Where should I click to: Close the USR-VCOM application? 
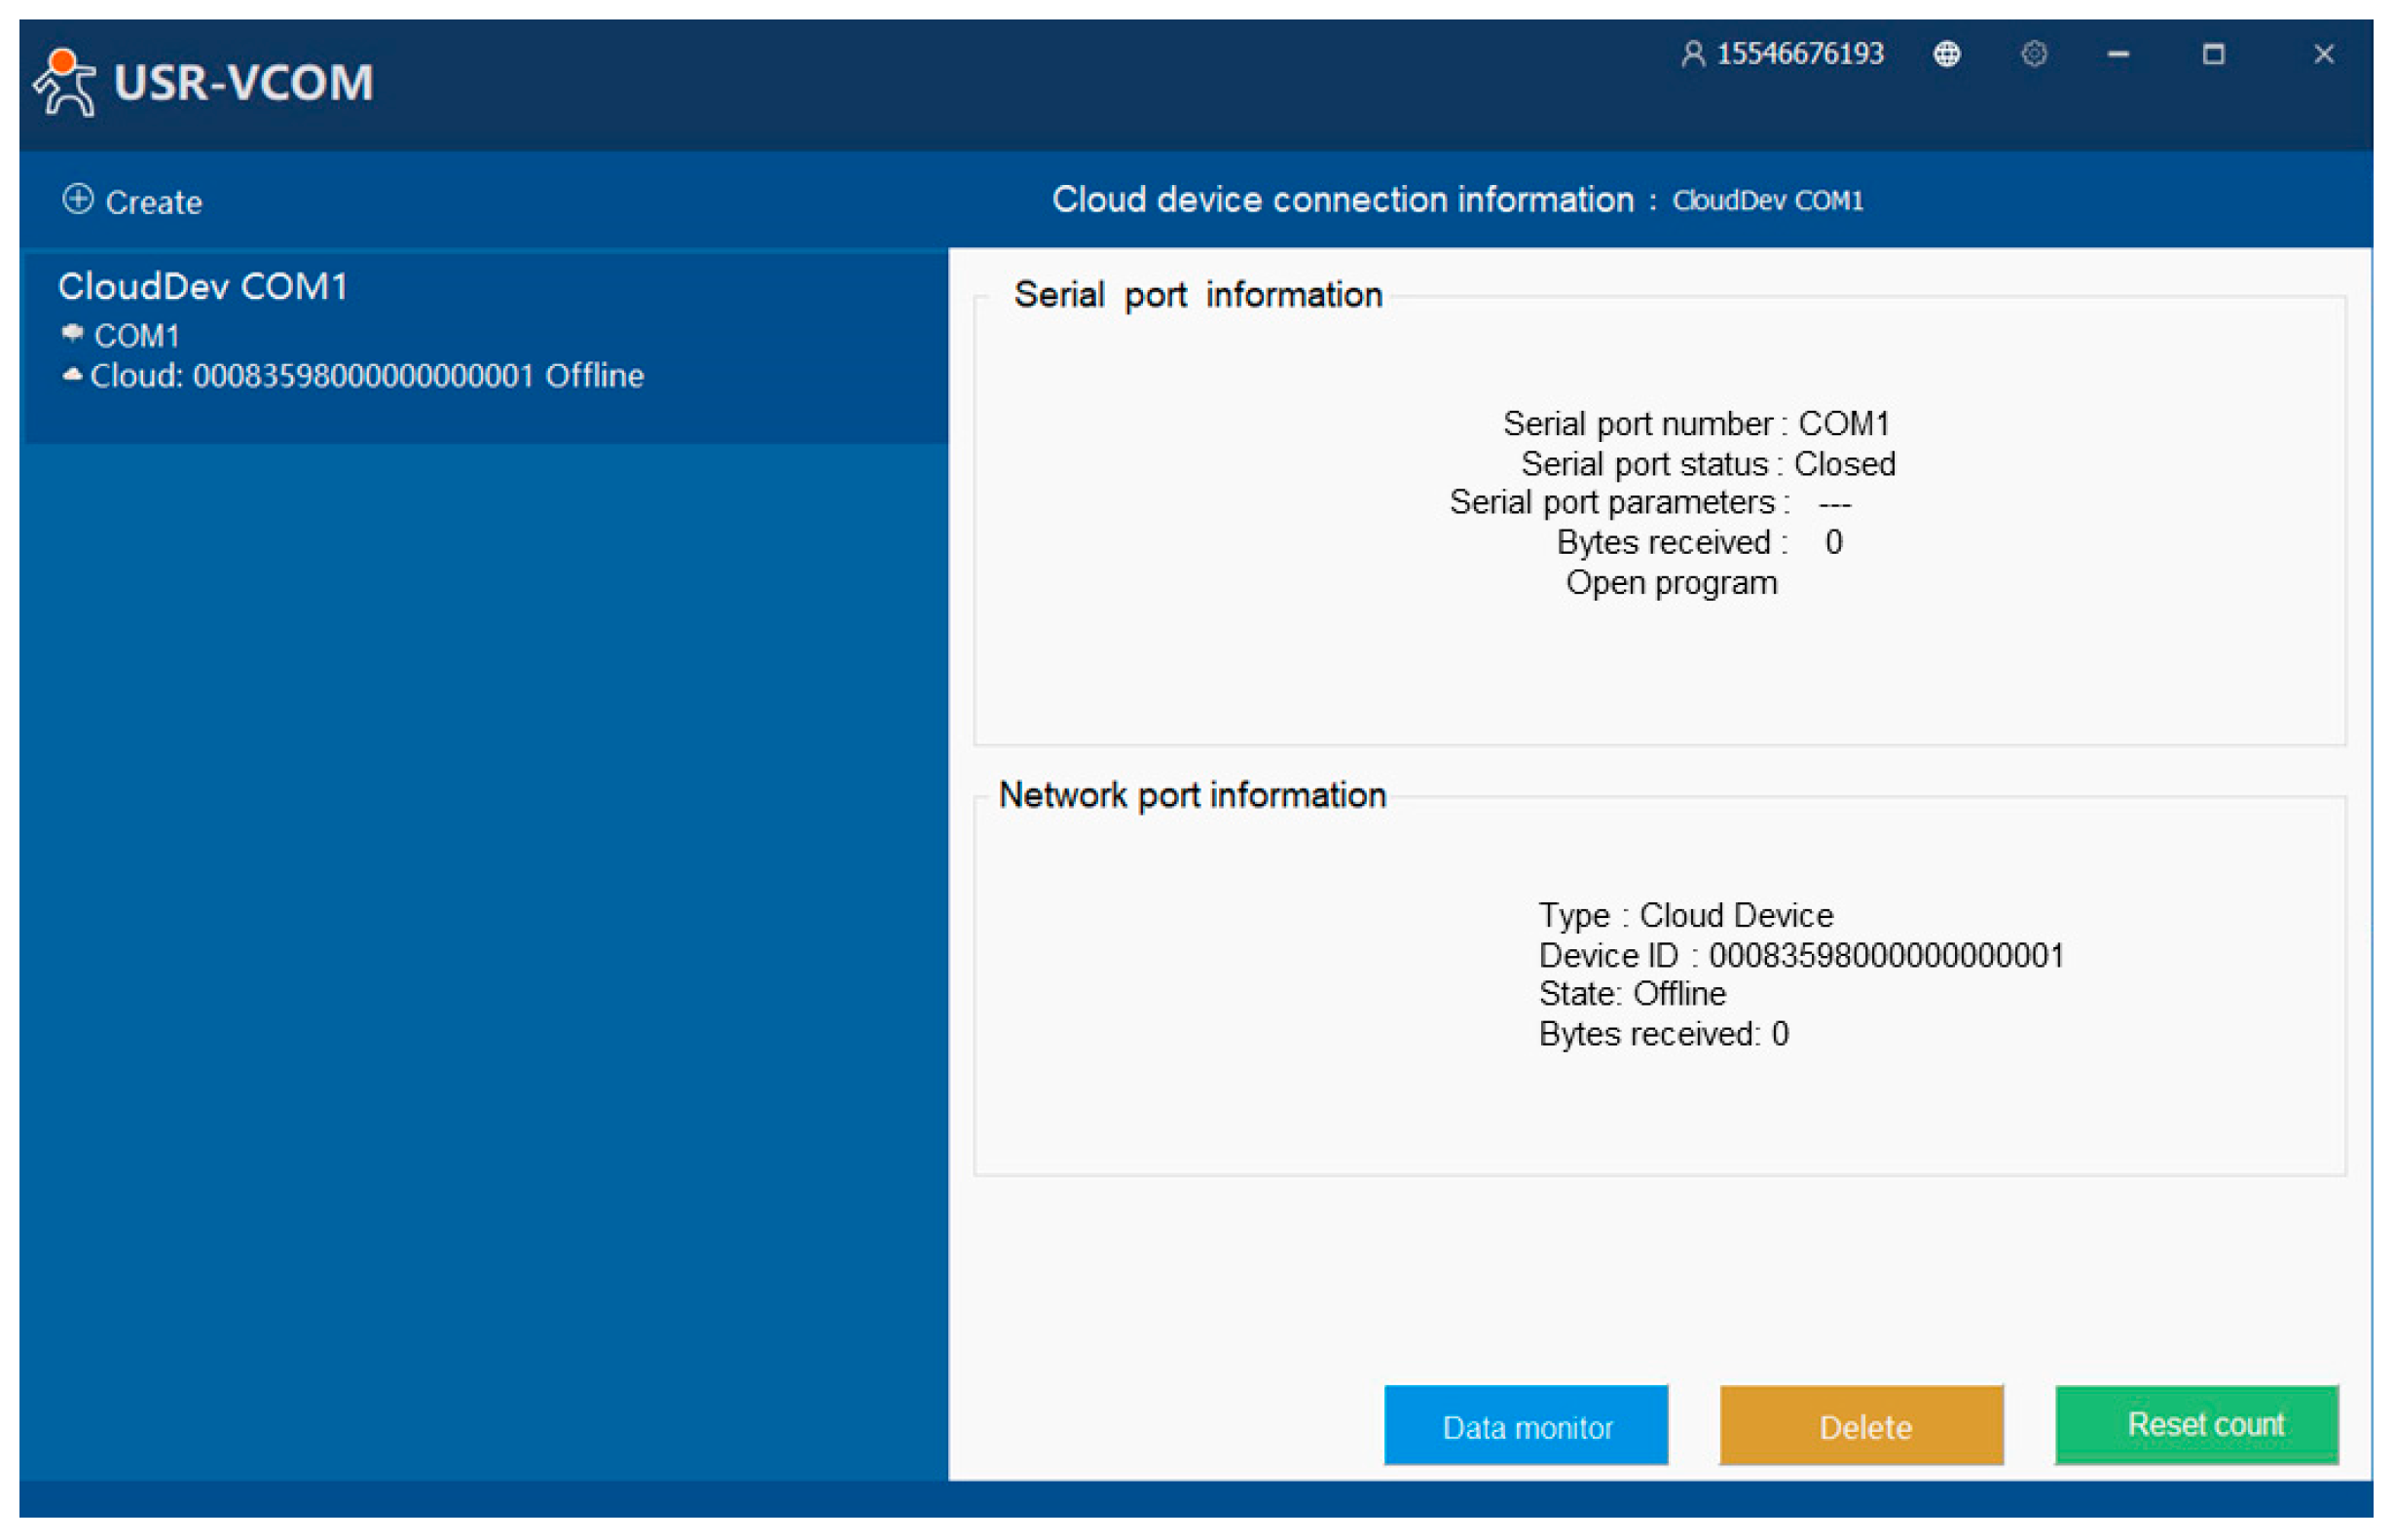point(2323,54)
